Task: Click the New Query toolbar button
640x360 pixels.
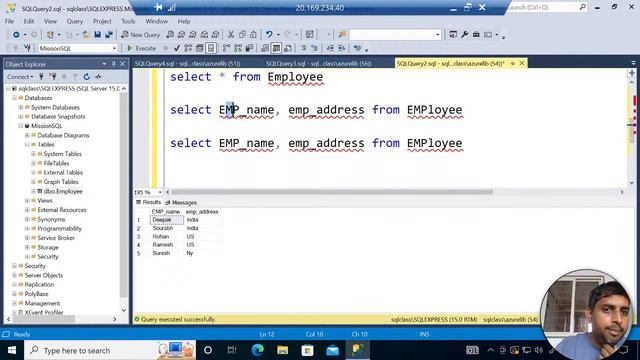Action: click(140, 35)
